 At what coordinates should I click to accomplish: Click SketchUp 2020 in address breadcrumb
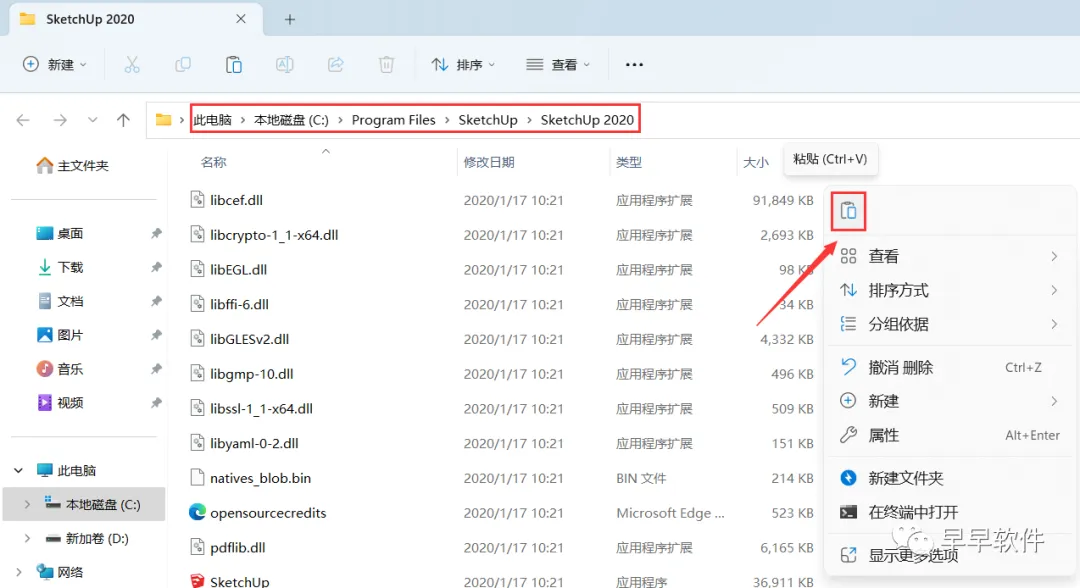click(587, 120)
